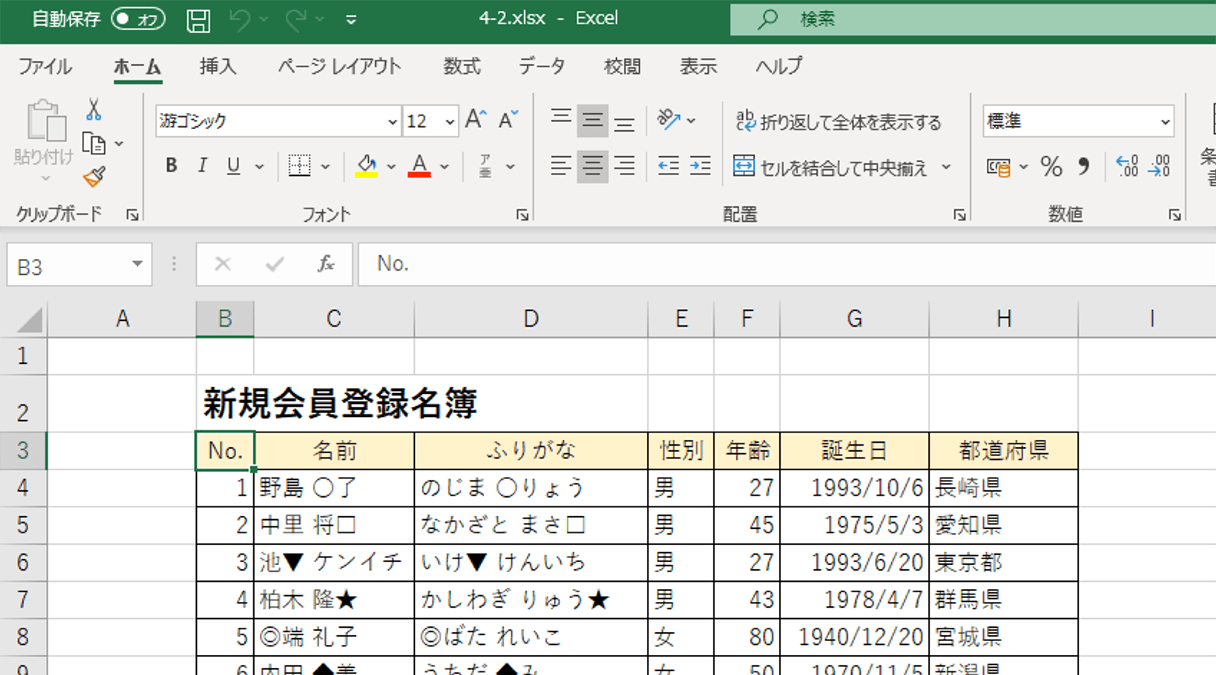Open the フォント dialog launcher
This screenshot has height=675, width=1216.
521,215
